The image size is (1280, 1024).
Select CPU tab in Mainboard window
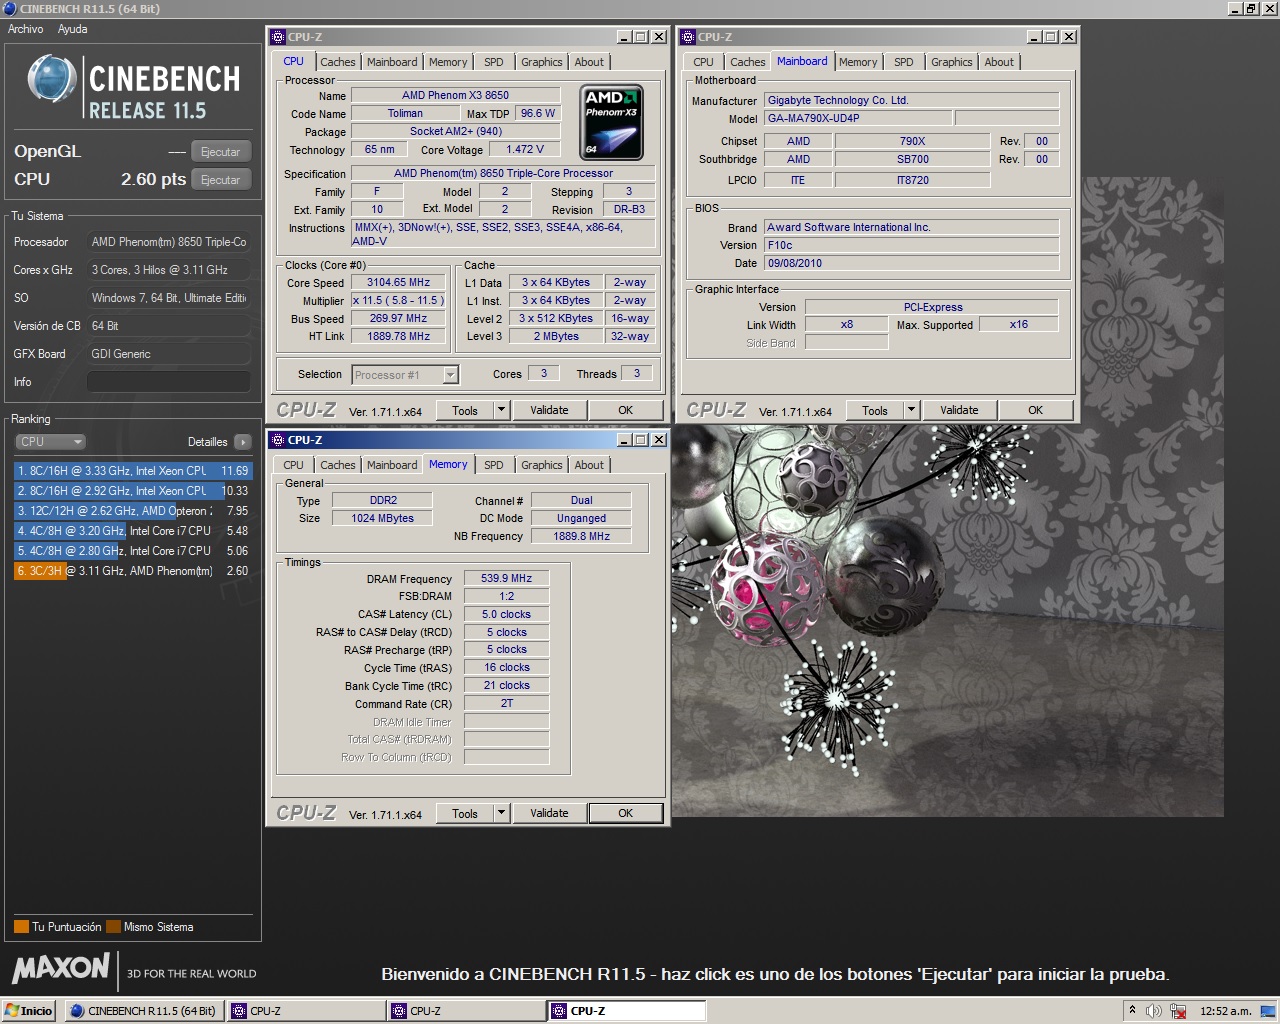704,62
